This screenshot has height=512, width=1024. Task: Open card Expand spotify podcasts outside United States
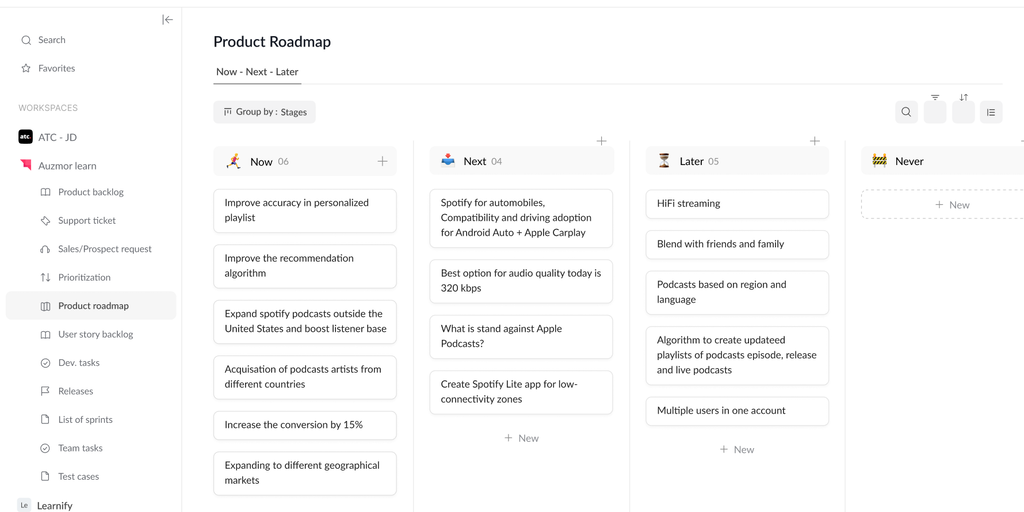point(305,321)
